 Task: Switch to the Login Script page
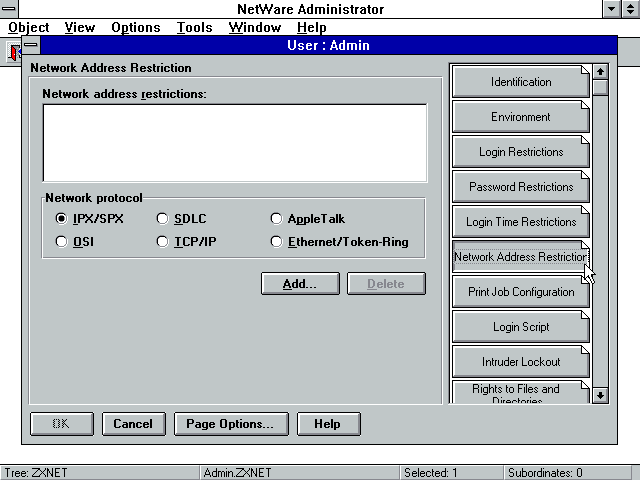pos(521,327)
